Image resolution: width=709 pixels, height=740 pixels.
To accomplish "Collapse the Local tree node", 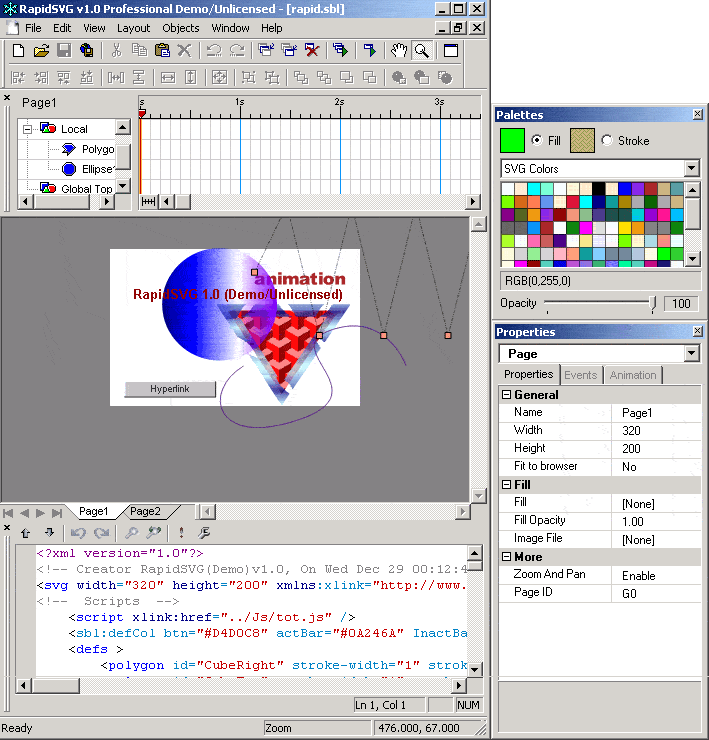I will pyautogui.click(x=27, y=129).
